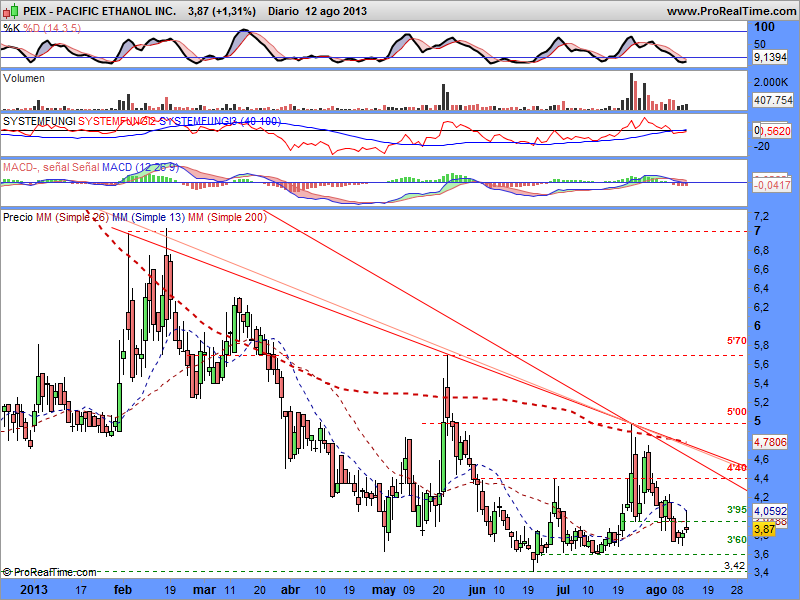Click the abr month label
This screenshot has width=800, height=600.
(x=290, y=590)
